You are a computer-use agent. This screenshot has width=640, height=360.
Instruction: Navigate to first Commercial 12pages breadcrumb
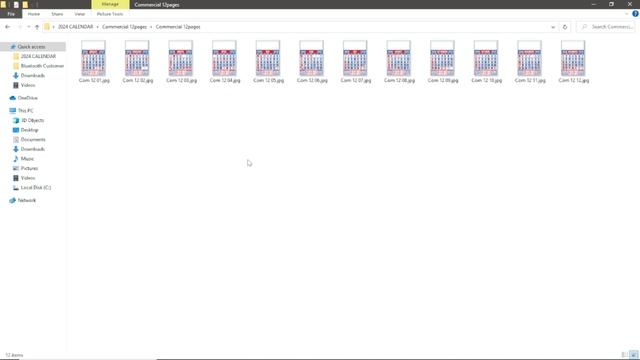(x=124, y=27)
